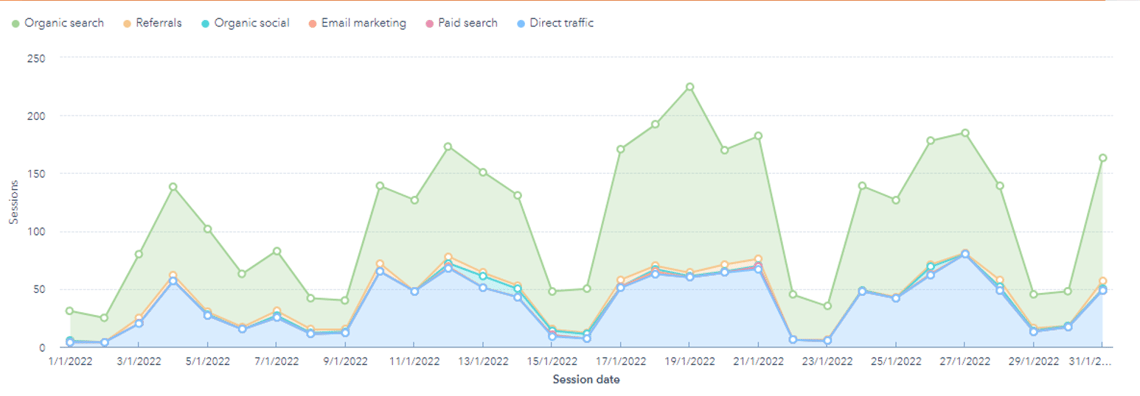Select Organic search point on 29/1/2022

click(1034, 294)
